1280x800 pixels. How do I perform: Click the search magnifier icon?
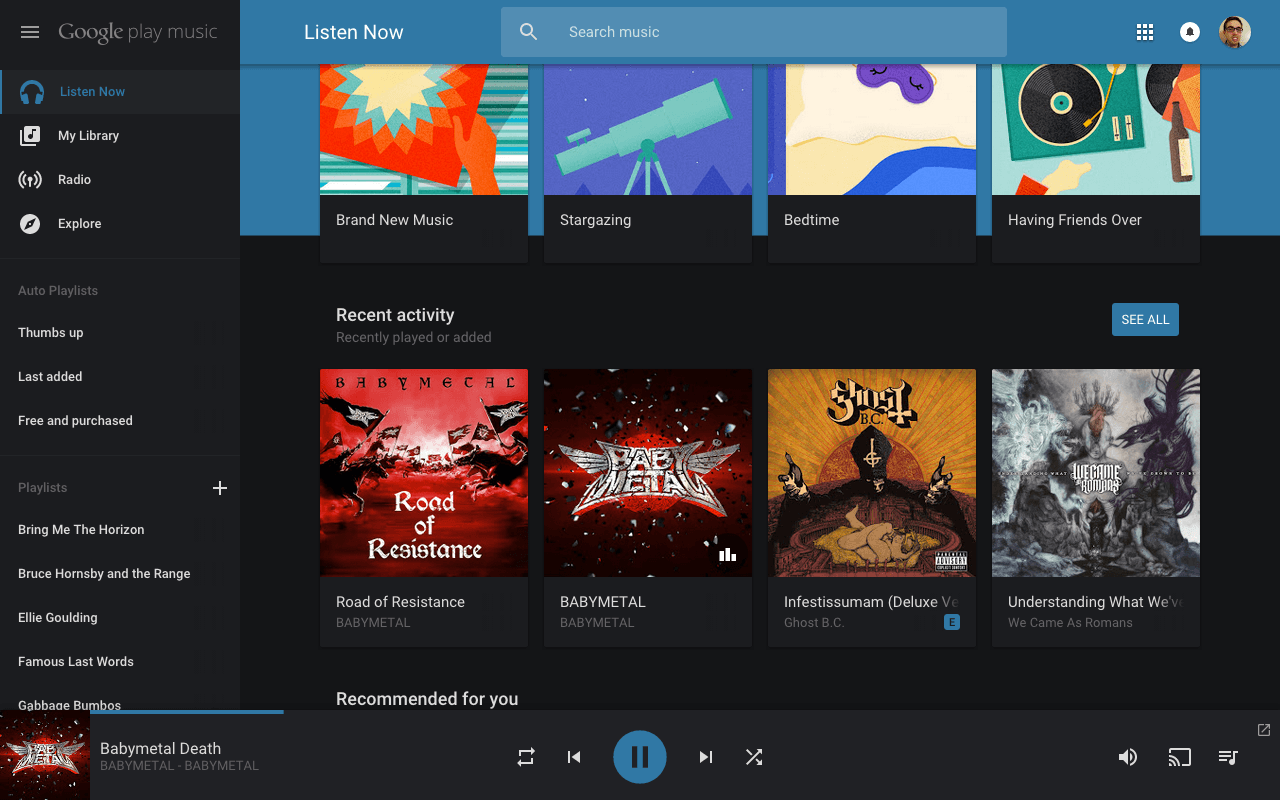(528, 31)
